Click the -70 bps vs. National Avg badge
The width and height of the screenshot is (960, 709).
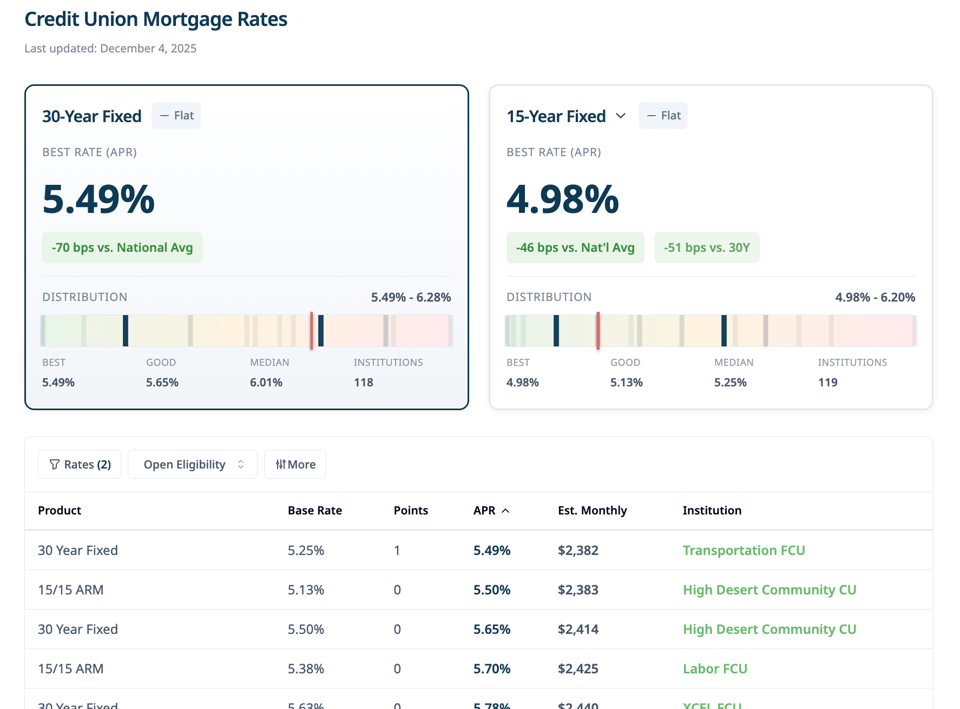click(122, 248)
